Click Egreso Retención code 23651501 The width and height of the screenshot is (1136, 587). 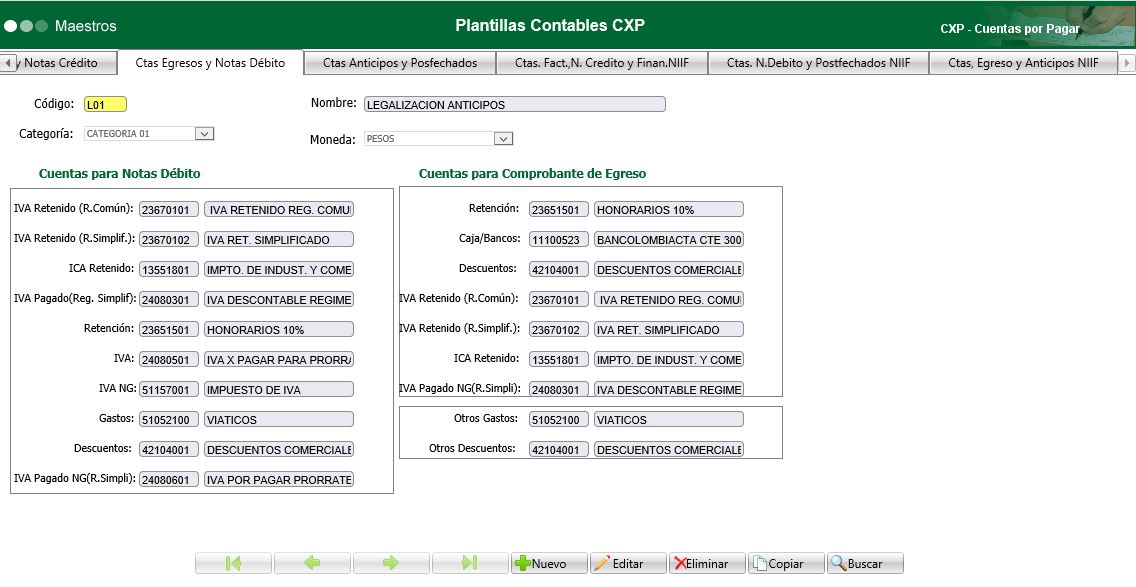click(559, 209)
